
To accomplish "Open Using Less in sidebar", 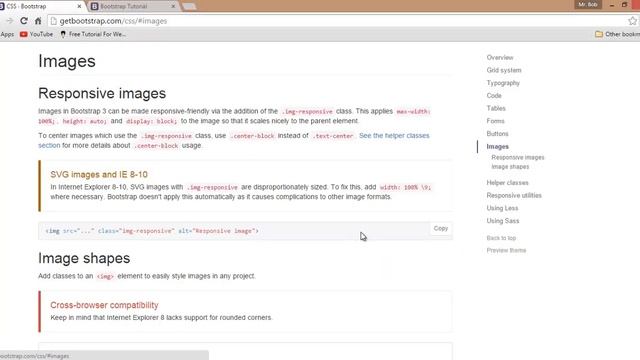I will point(502,208).
